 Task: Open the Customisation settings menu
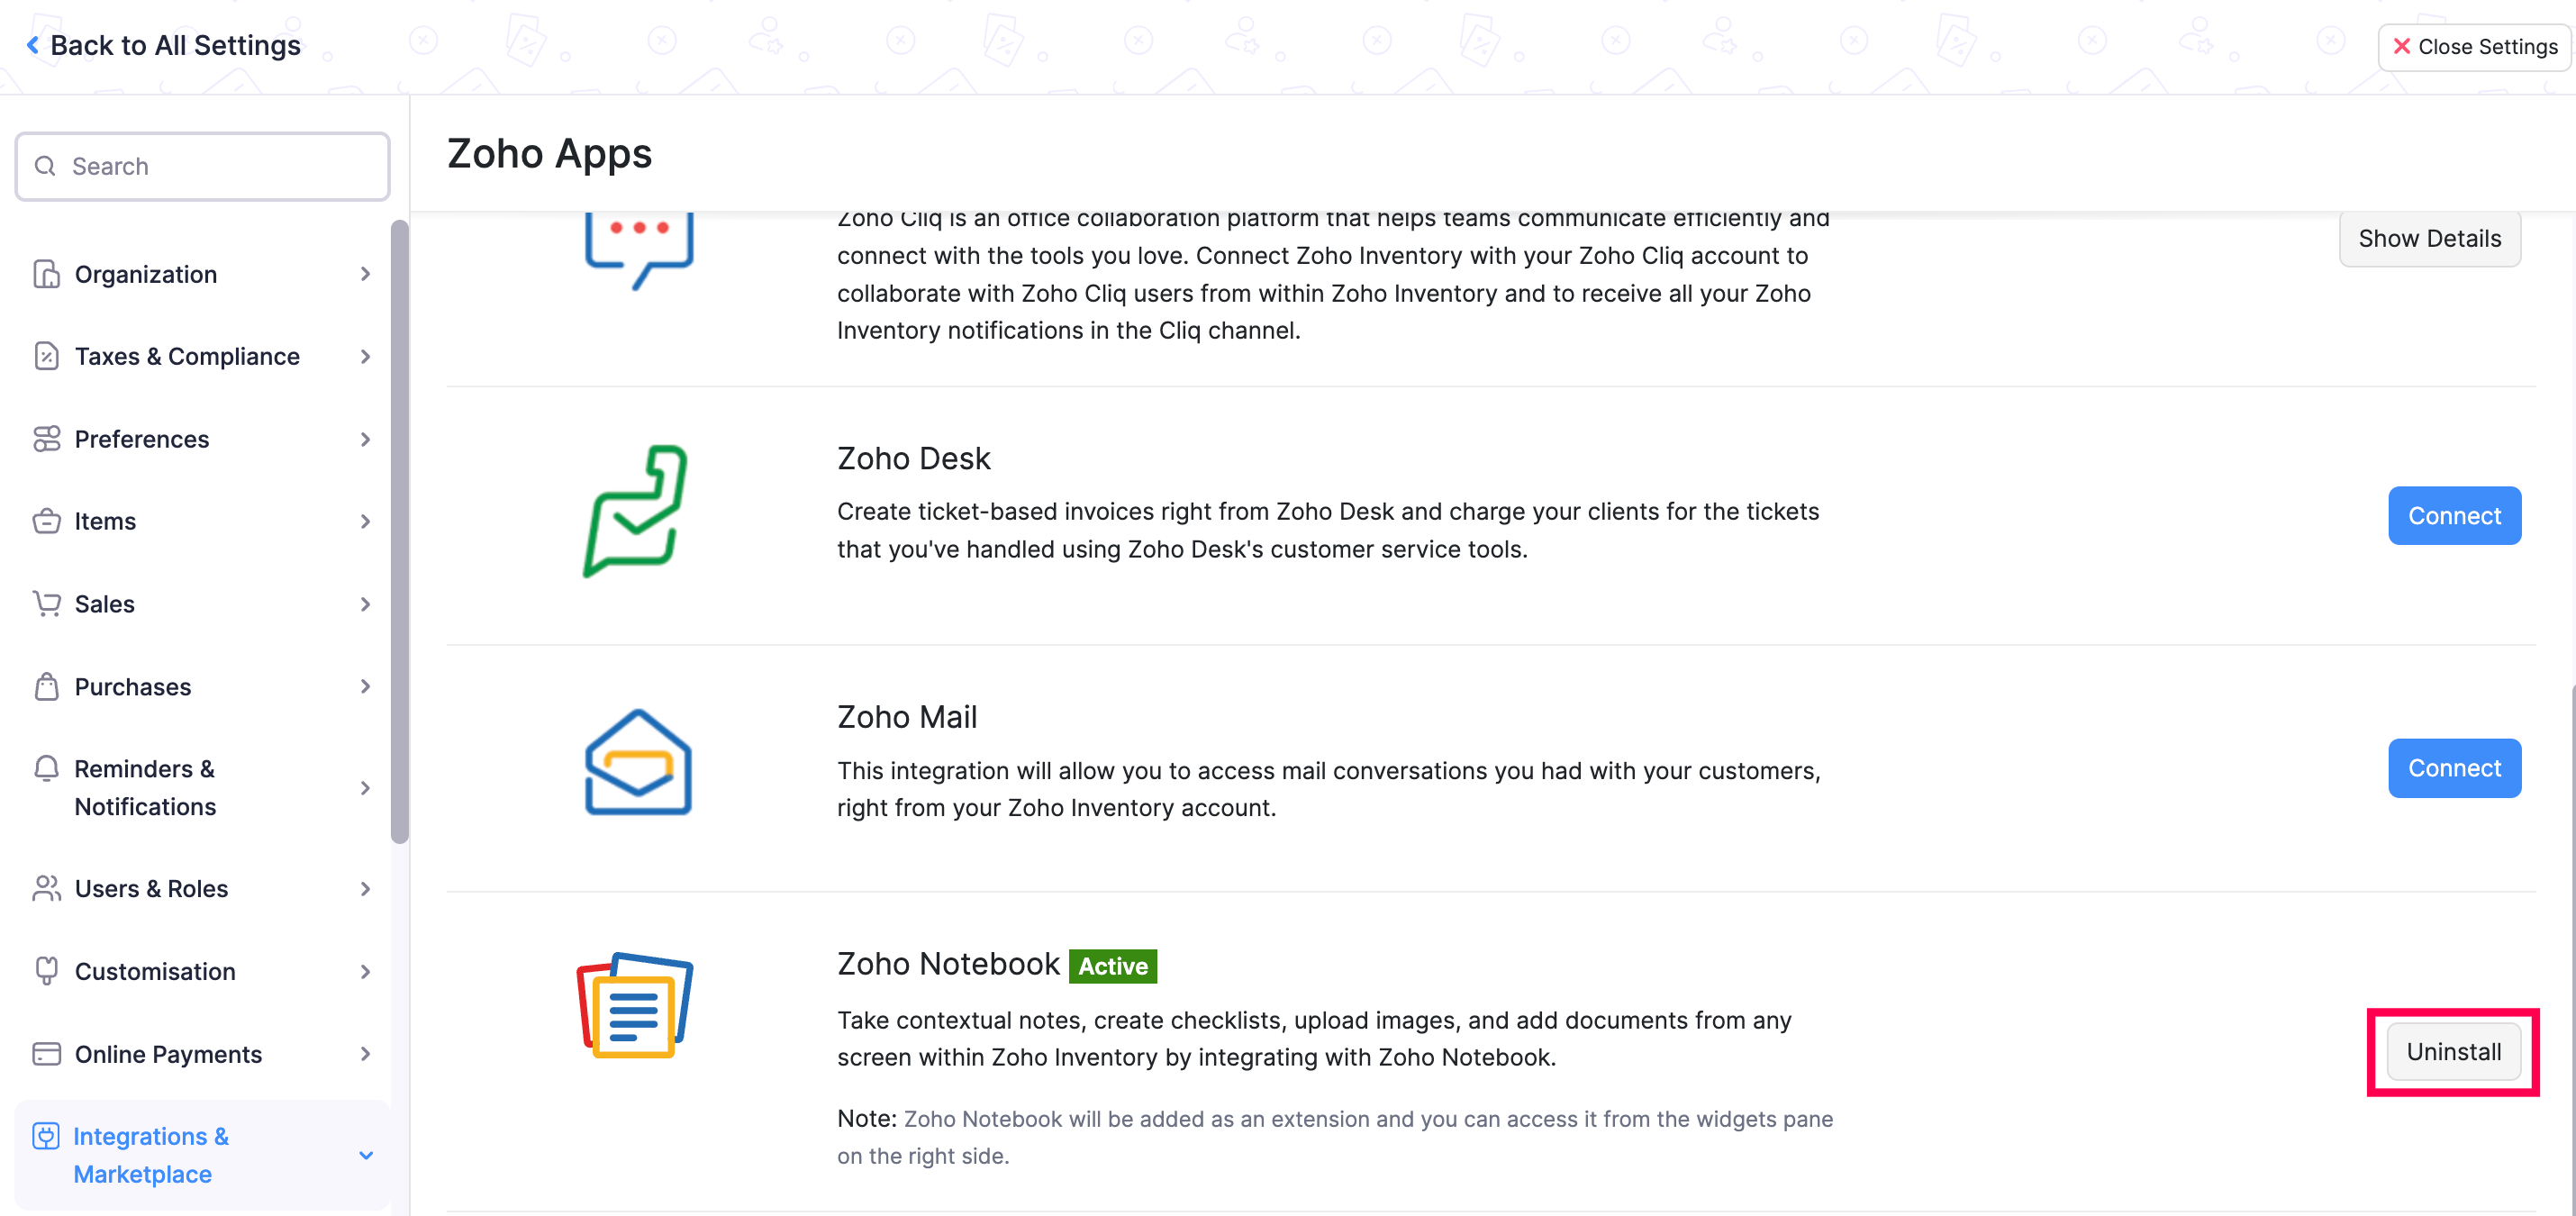pyautogui.click(x=155, y=971)
